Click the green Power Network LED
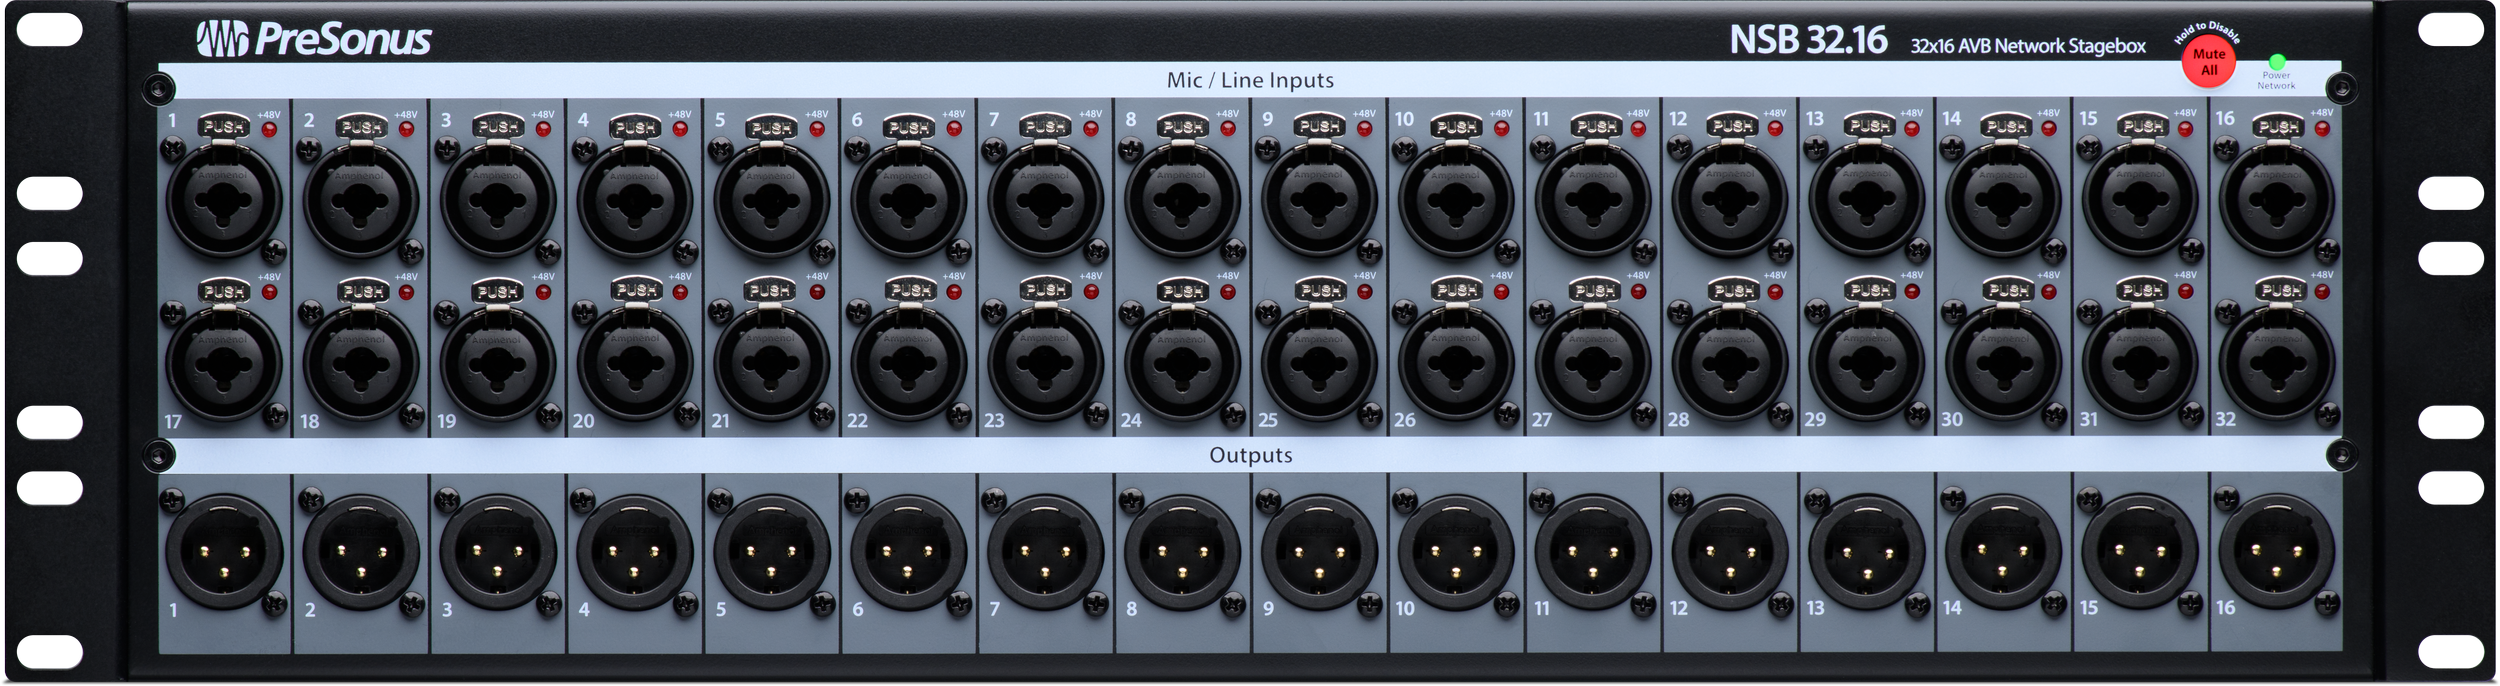2500x686 pixels. tap(2277, 61)
